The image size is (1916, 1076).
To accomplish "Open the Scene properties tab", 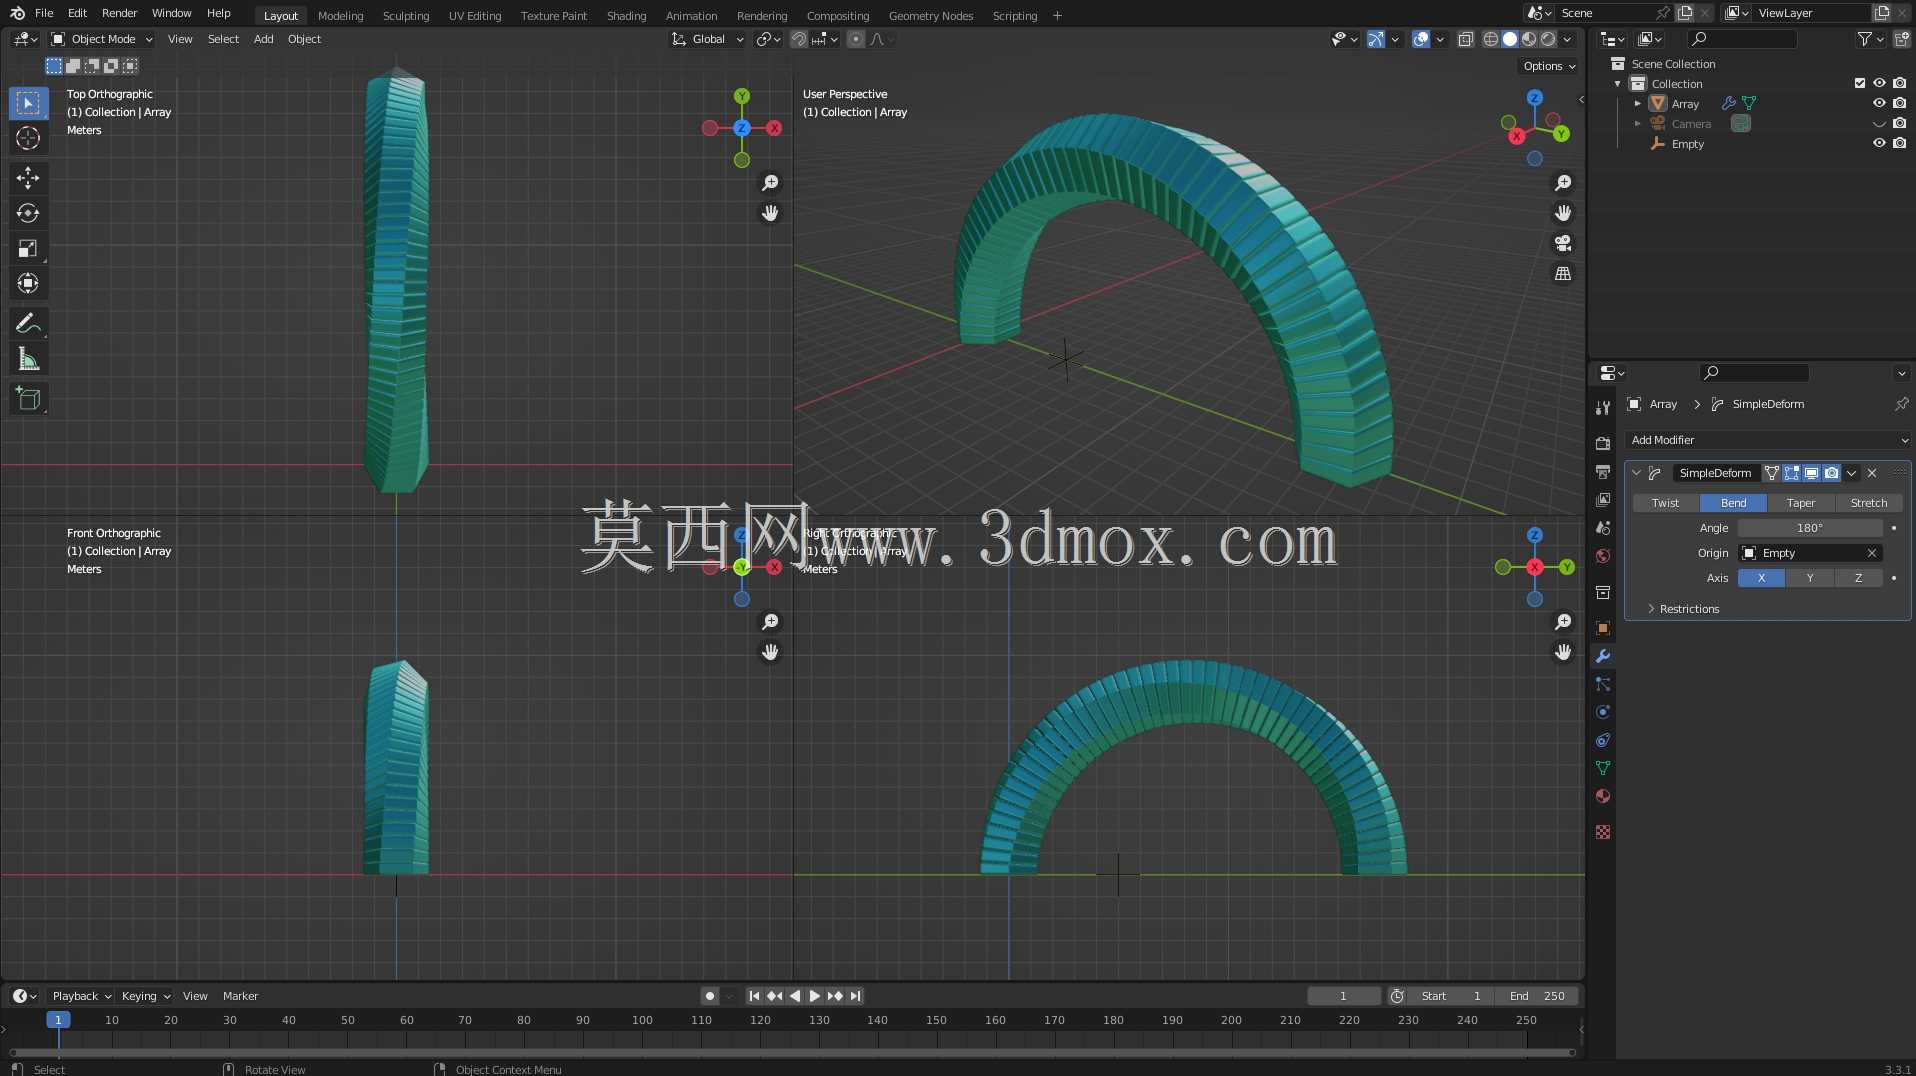I will 1603,527.
